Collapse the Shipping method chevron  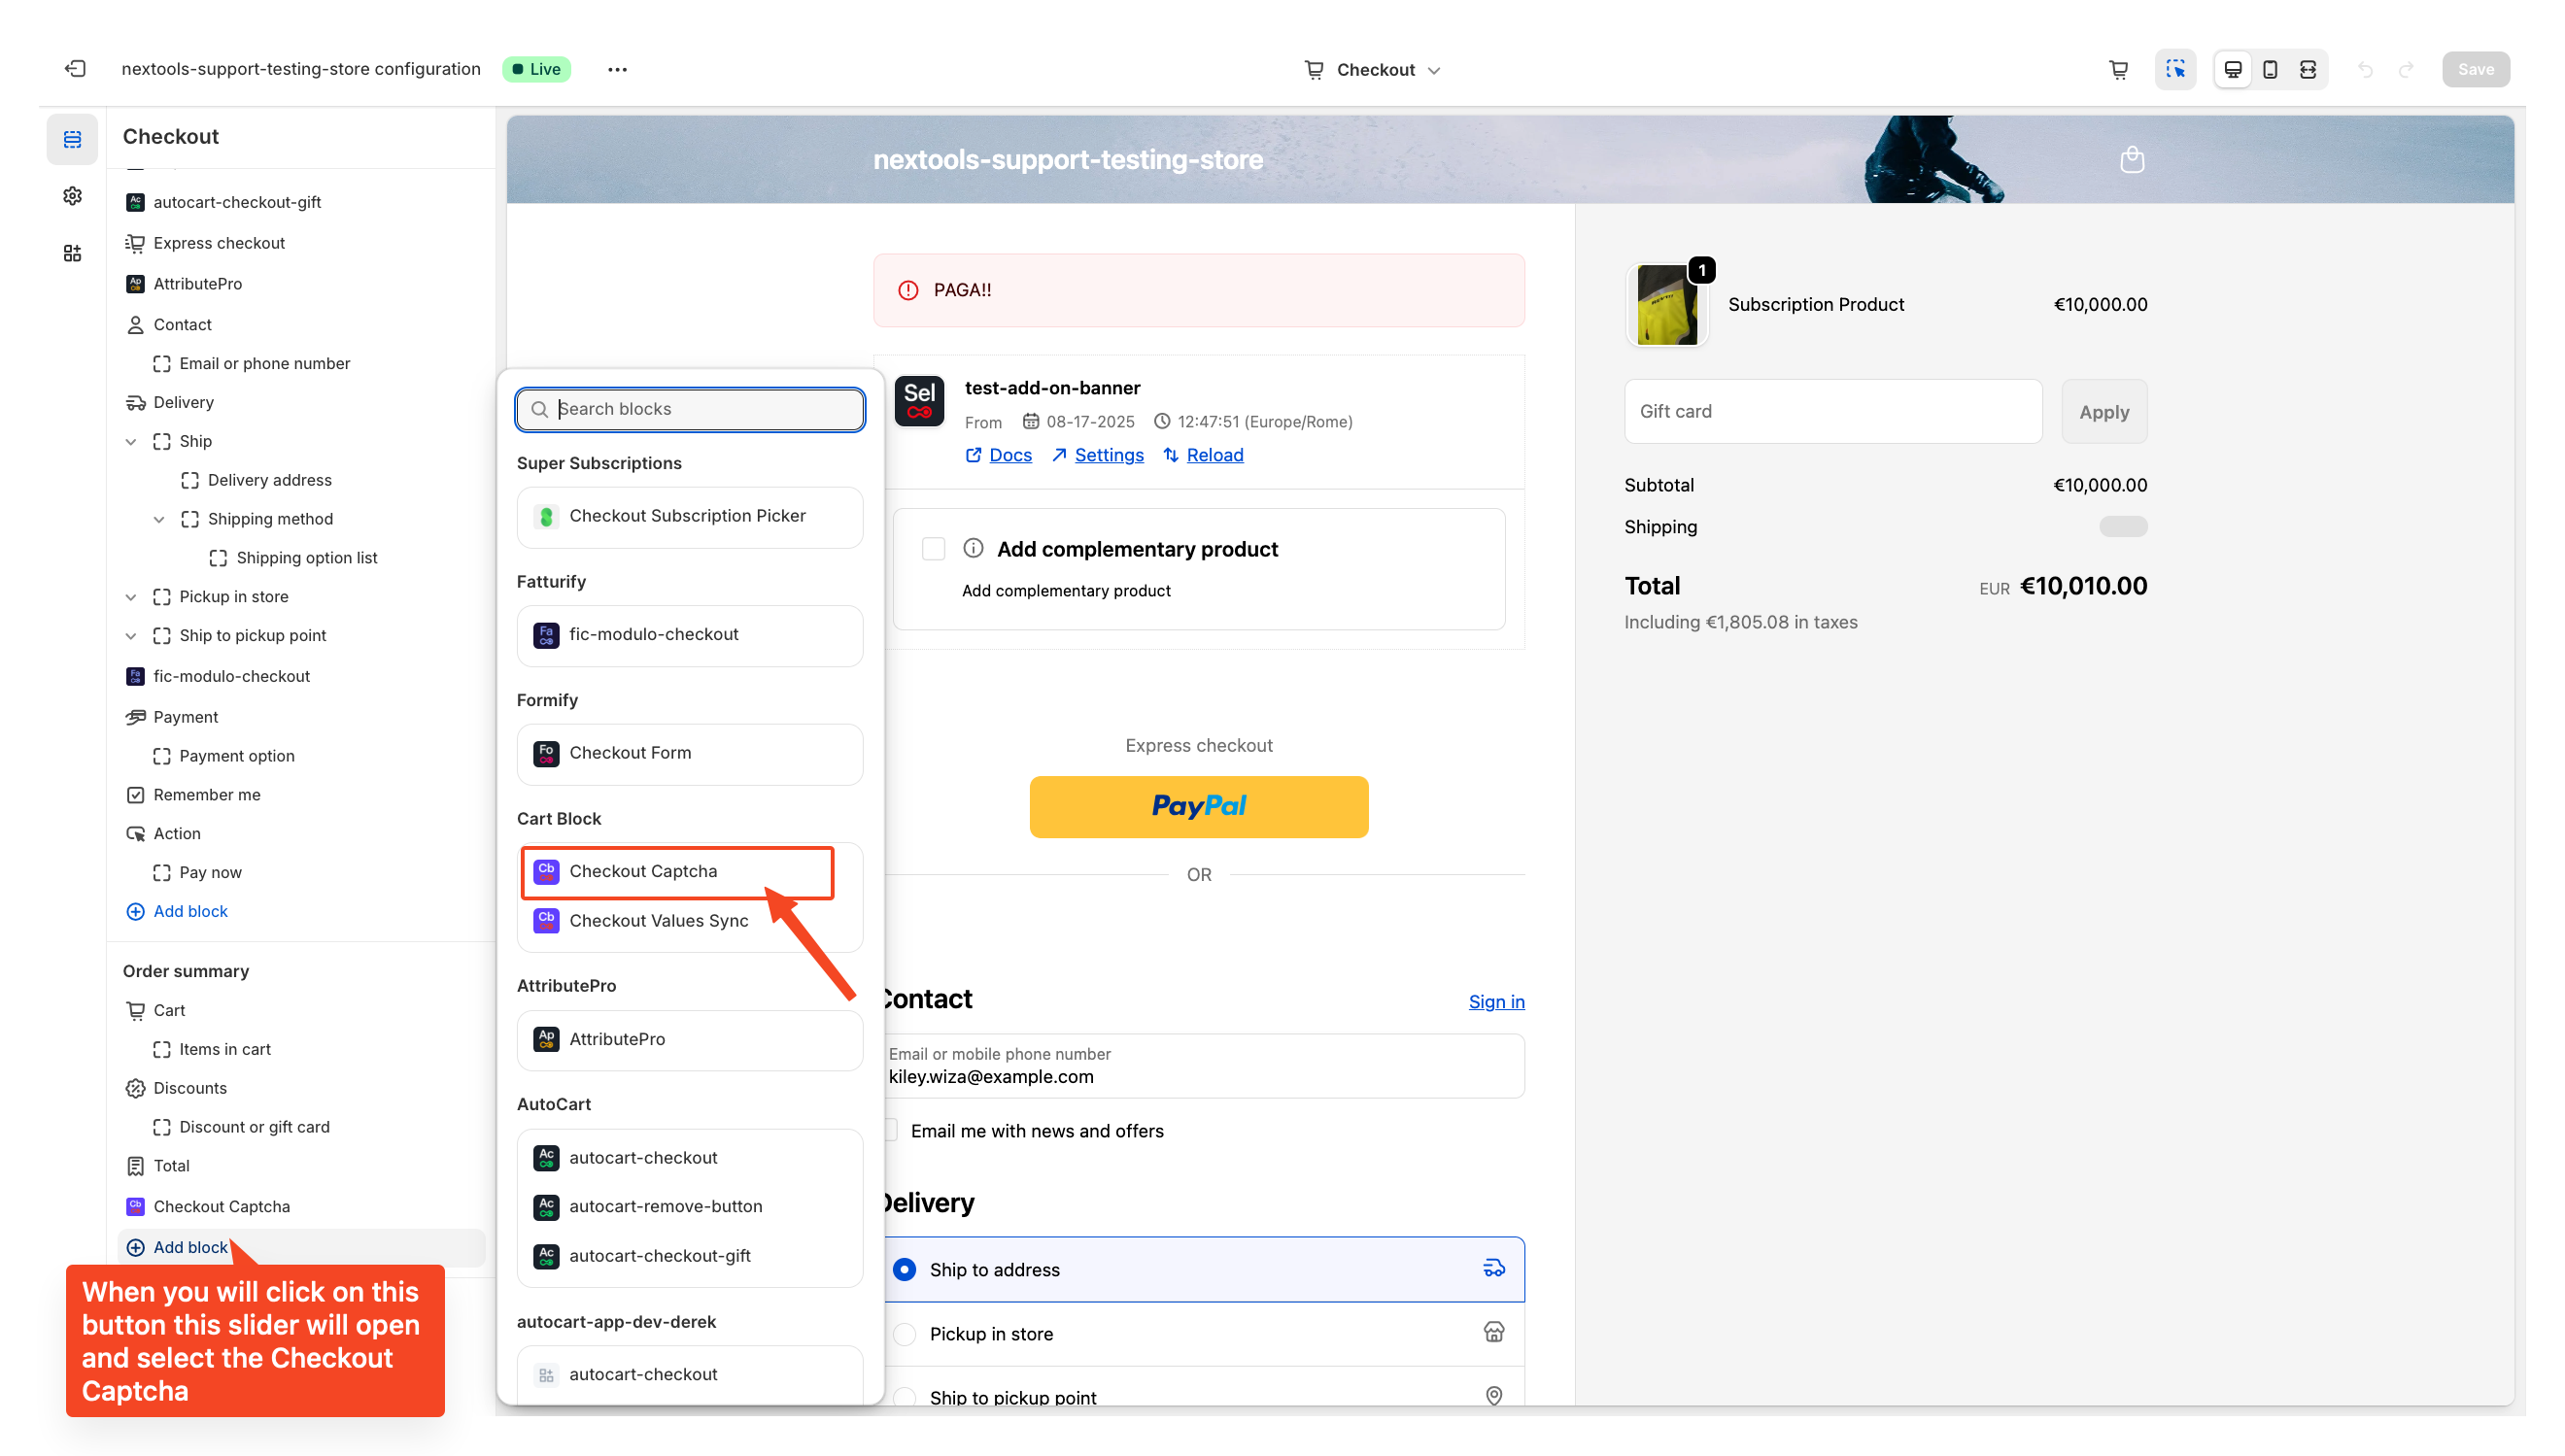(x=159, y=519)
